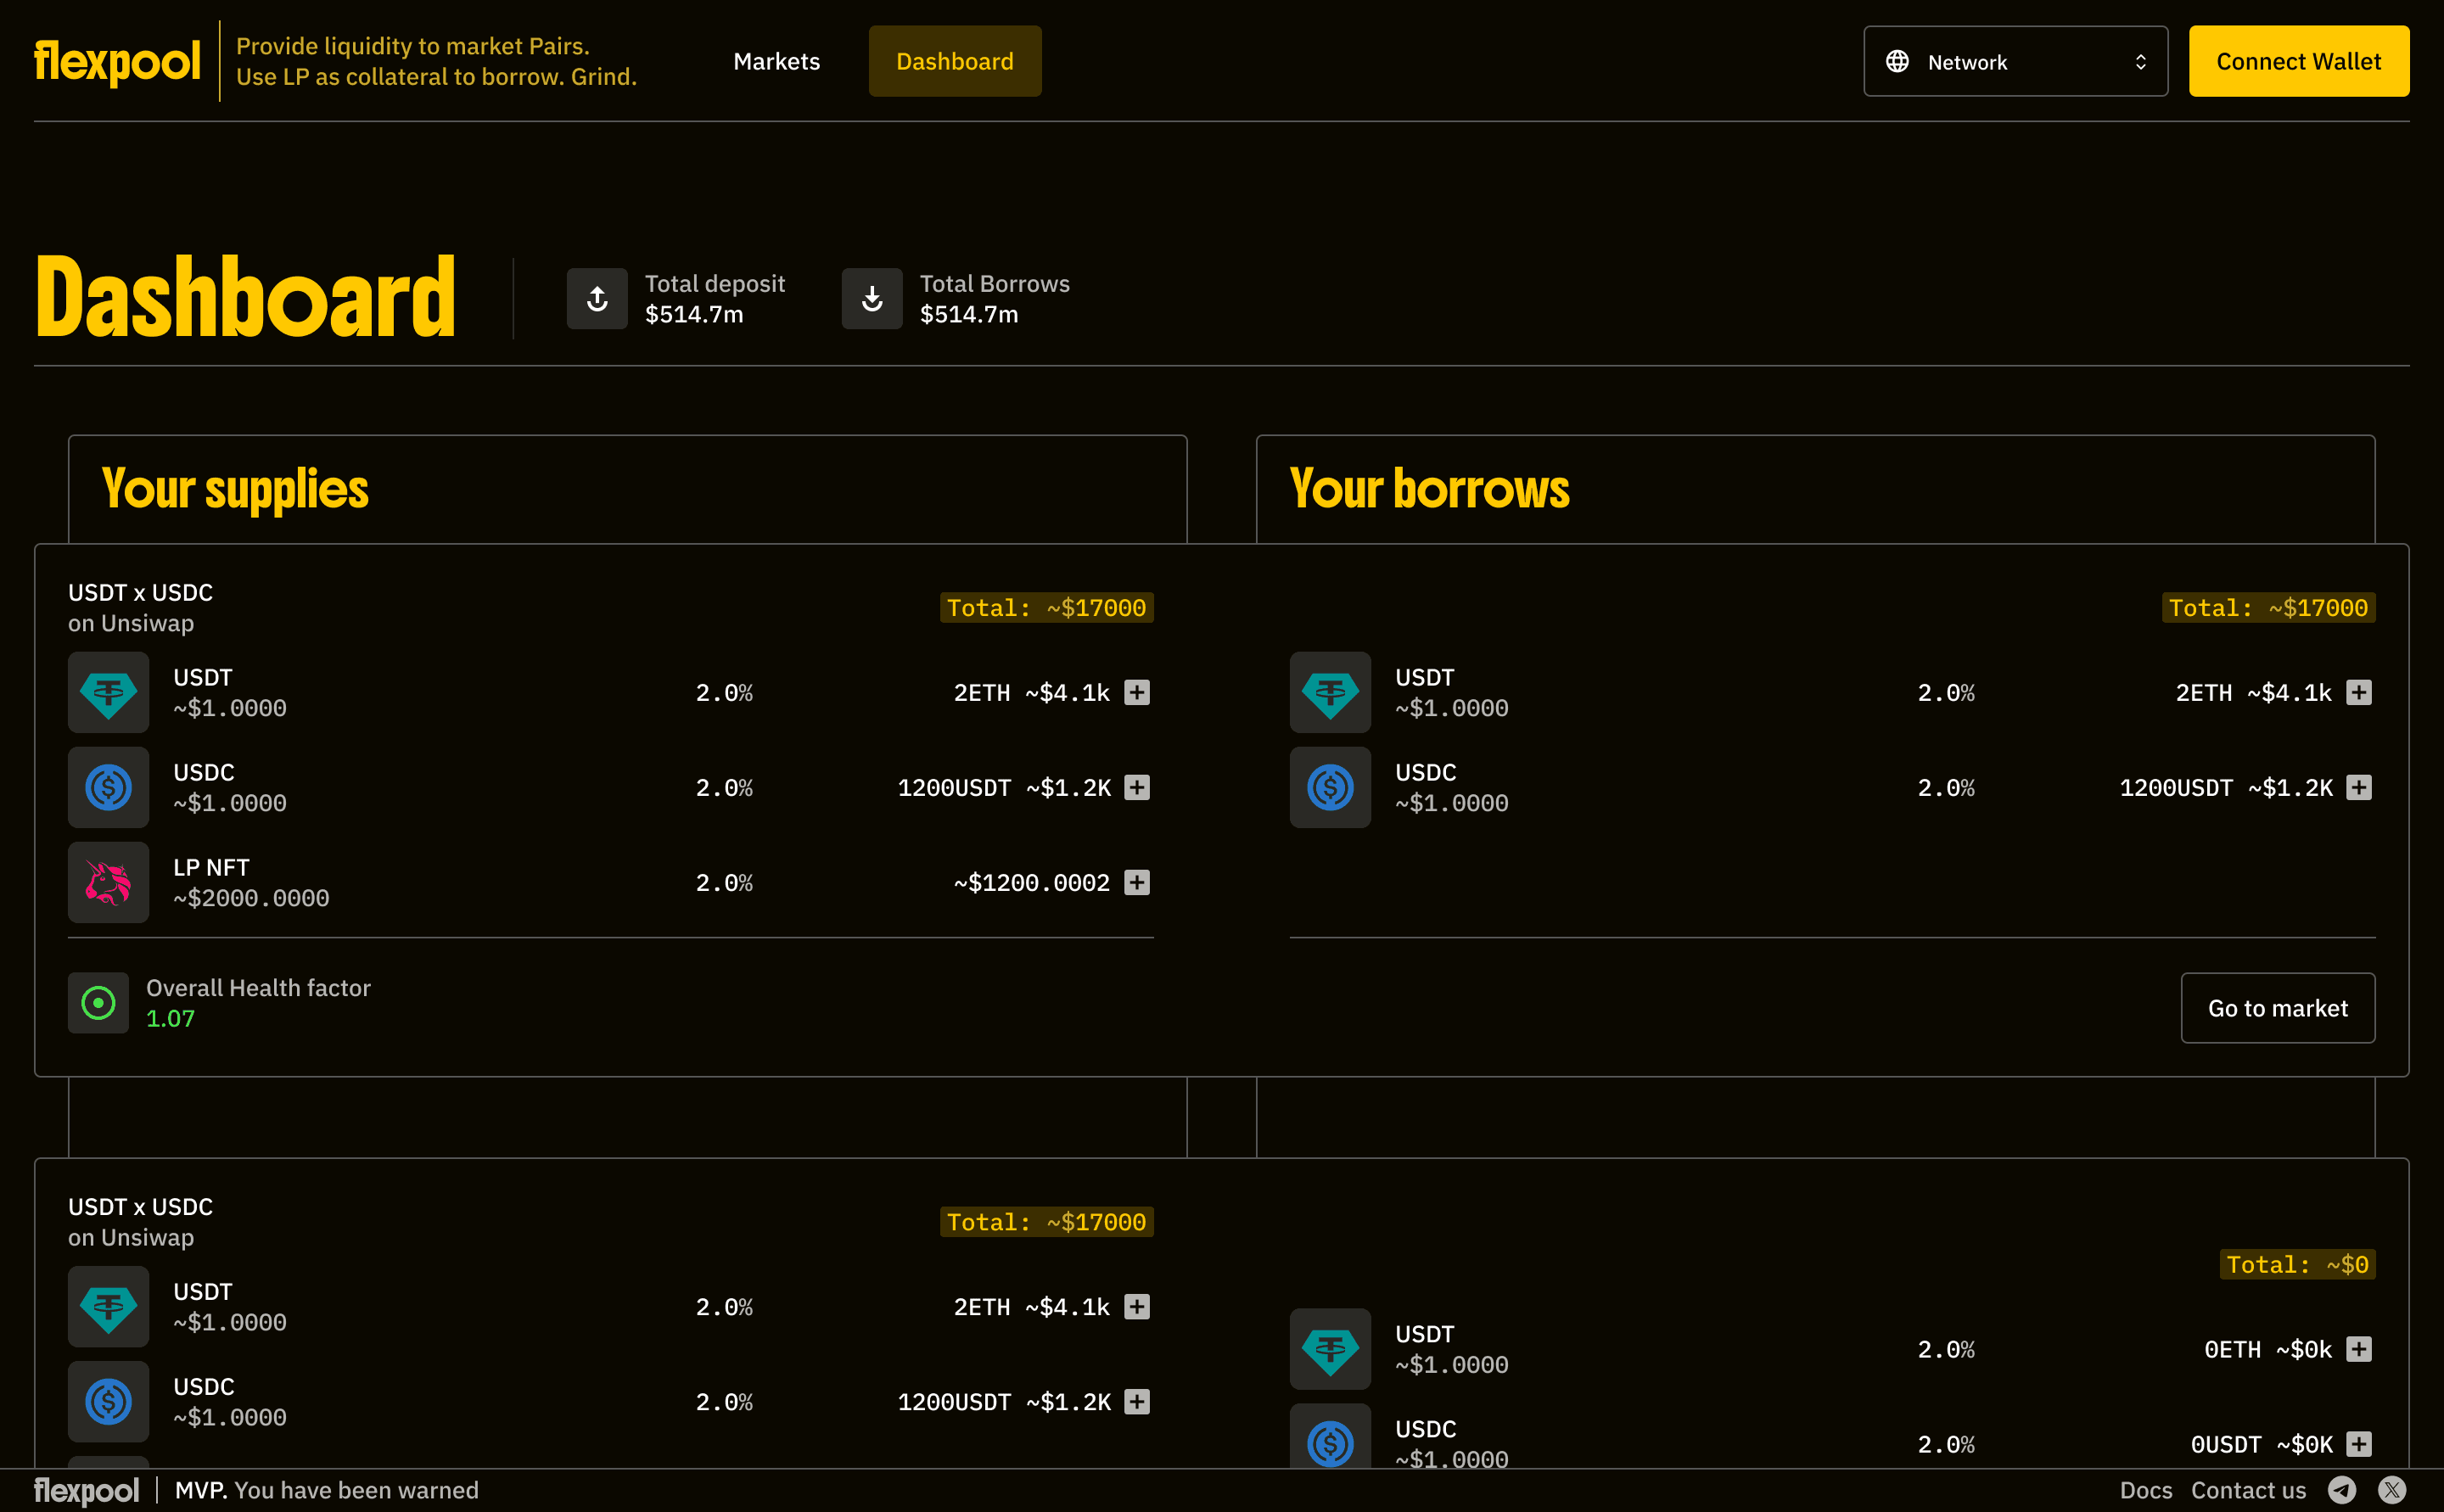This screenshot has width=2444, height=1512.
Task: Switch to the Markets tab
Action: point(777,61)
